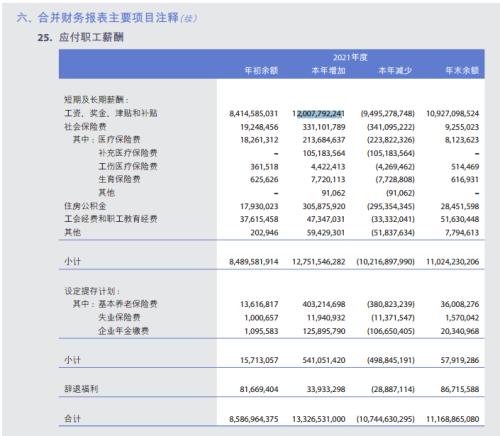Click the value 125,895,790
This screenshot has width=500, height=436.
tap(324, 331)
